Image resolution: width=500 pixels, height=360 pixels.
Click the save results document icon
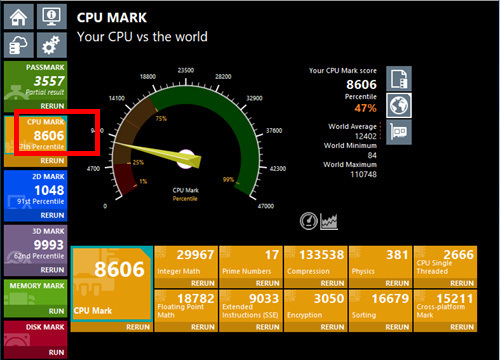point(399,79)
